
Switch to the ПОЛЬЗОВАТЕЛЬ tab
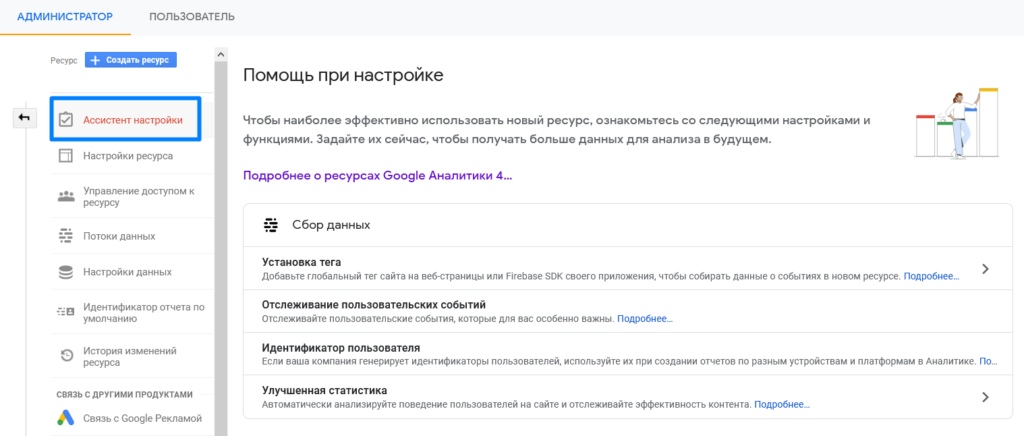pyautogui.click(x=192, y=17)
